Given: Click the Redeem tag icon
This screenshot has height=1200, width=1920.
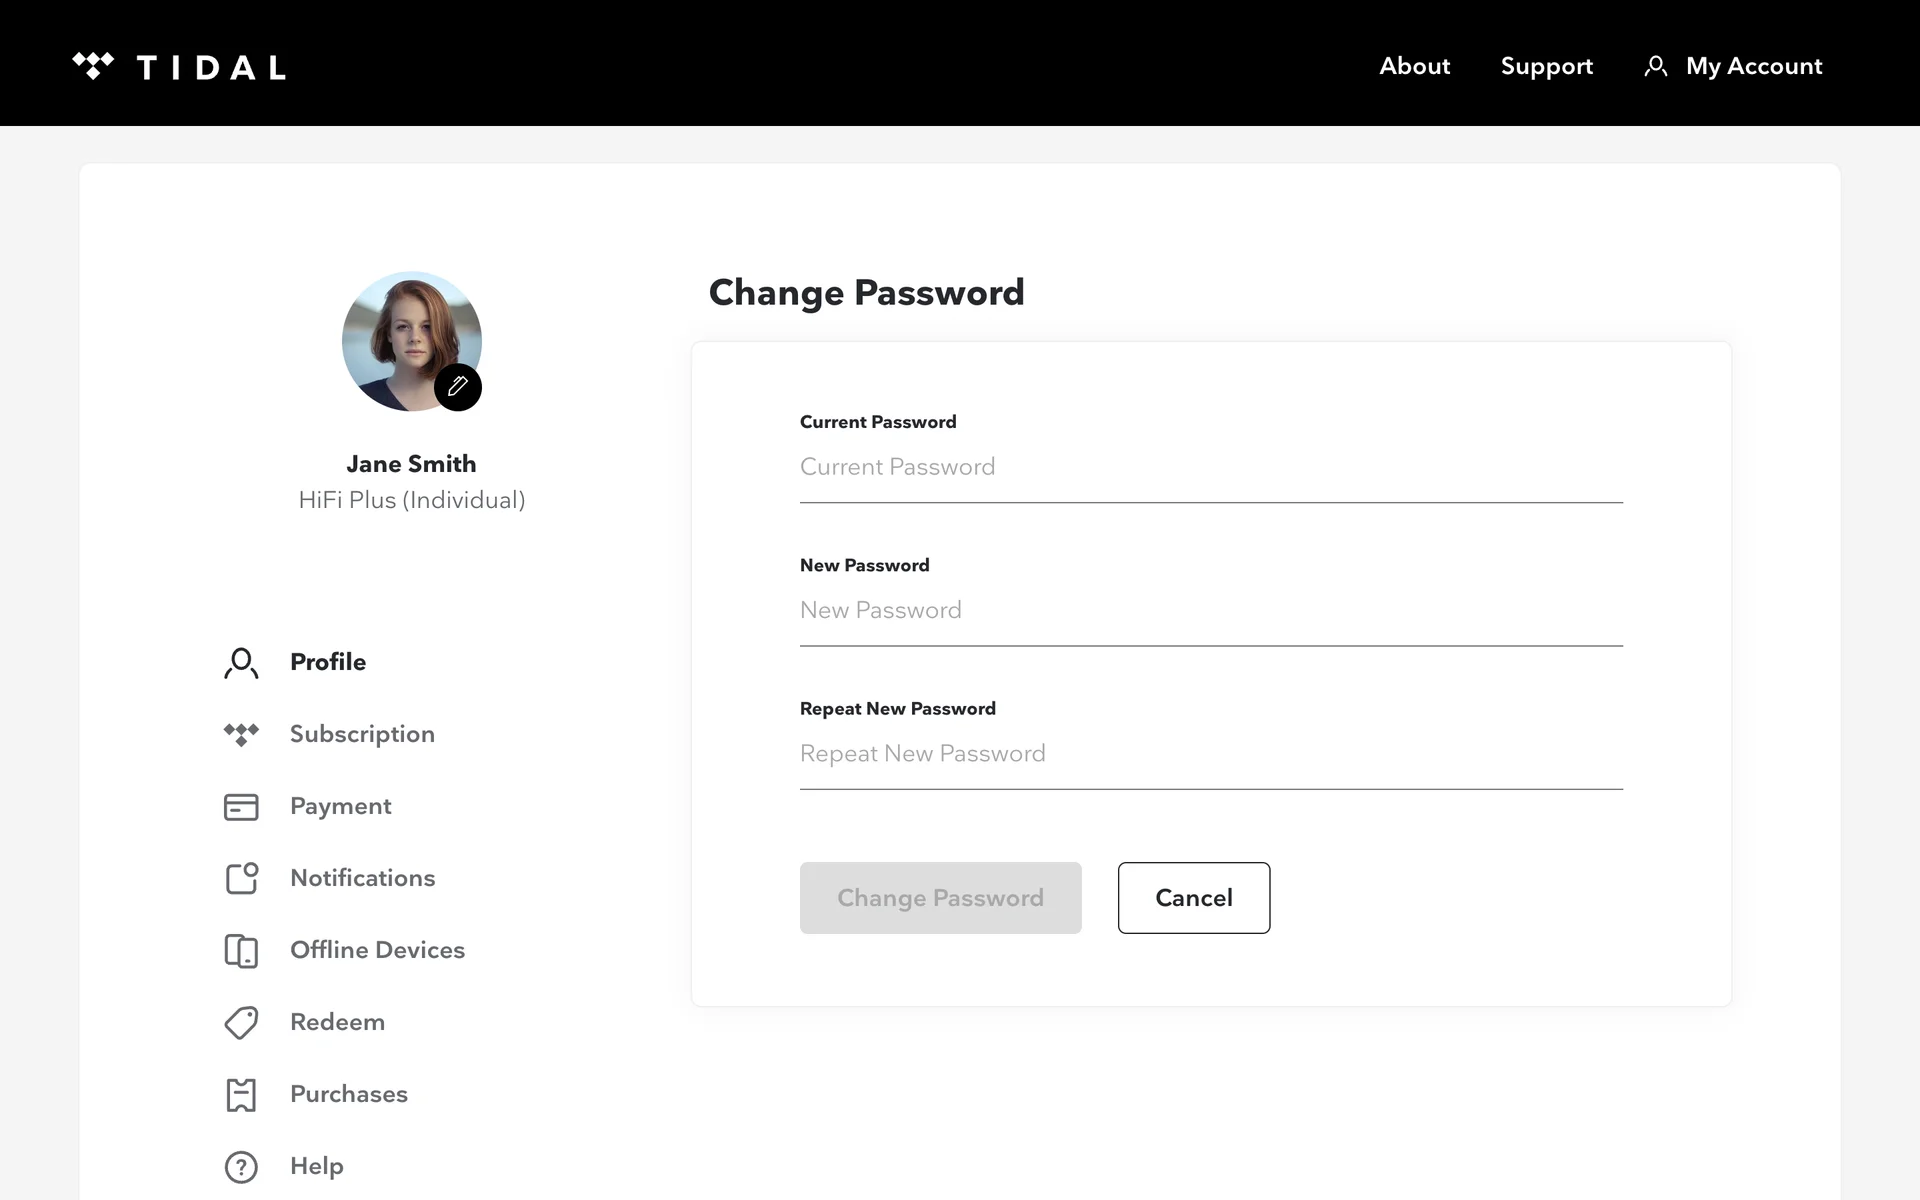Looking at the screenshot, I should 241,1022.
